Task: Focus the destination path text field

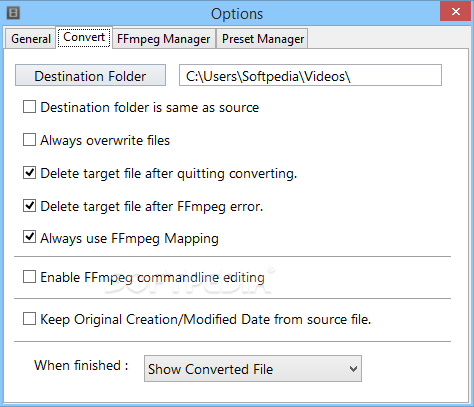Action: click(x=310, y=75)
